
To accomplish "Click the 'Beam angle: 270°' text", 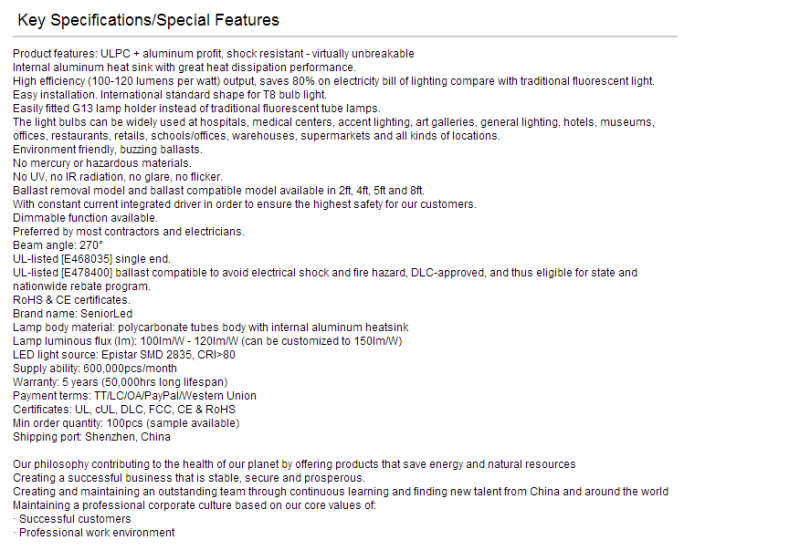I will [58, 245].
